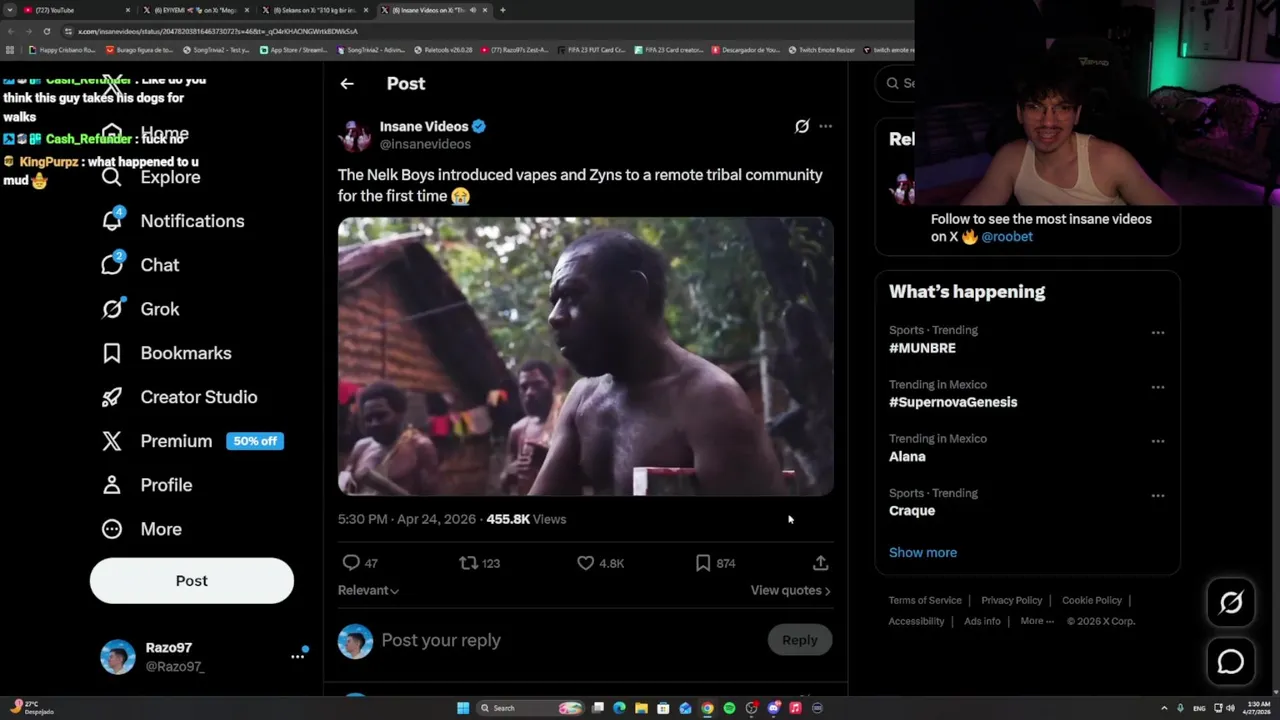1280x720 pixels.
Task: Open the @insanevideos handle link
Action: click(425, 144)
